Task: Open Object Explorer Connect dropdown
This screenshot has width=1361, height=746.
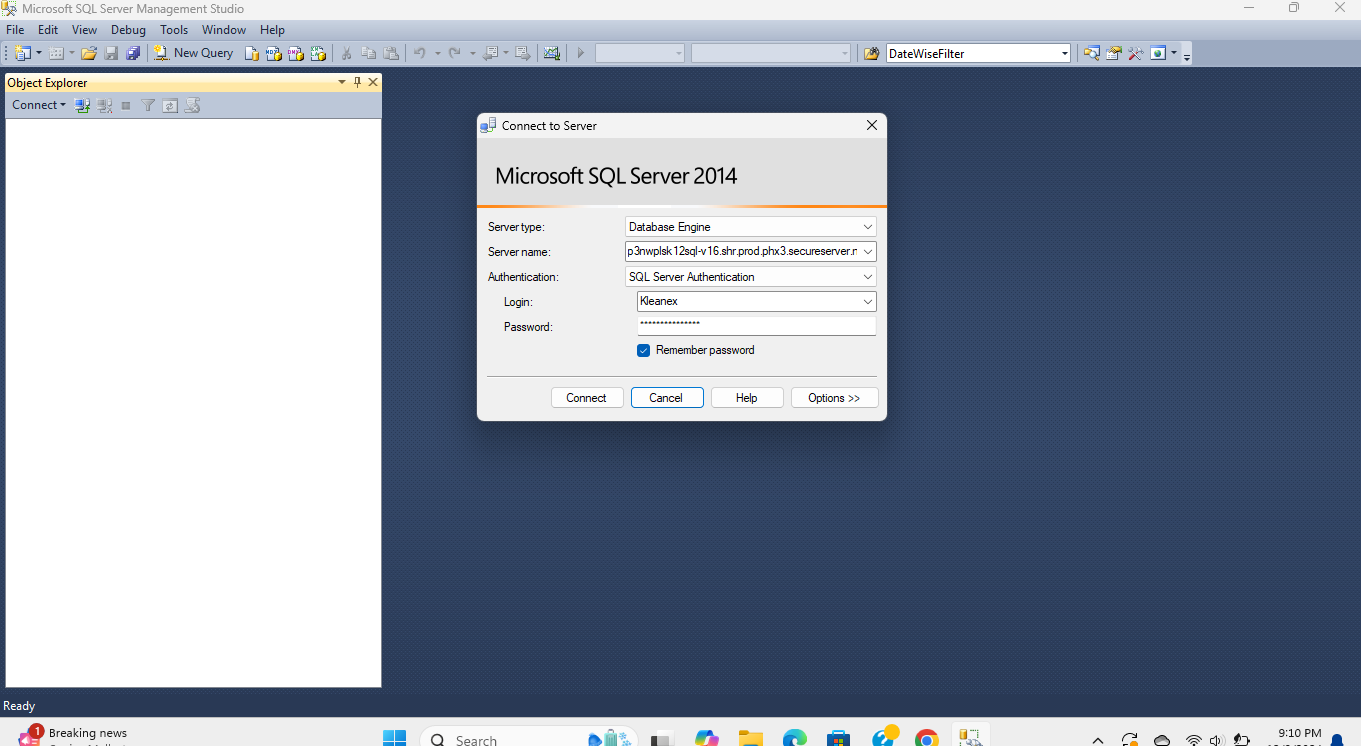Action: tap(39, 105)
